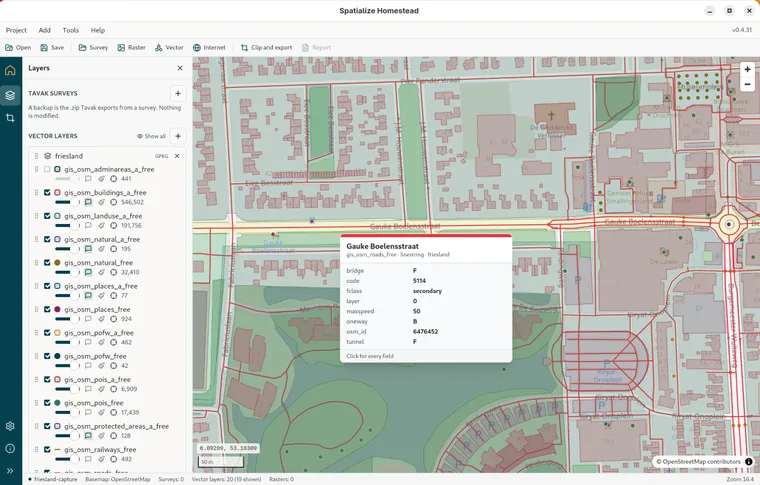The width and height of the screenshot is (760, 485).
Task: Select the Layers sidebar icon
Action: (10, 95)
